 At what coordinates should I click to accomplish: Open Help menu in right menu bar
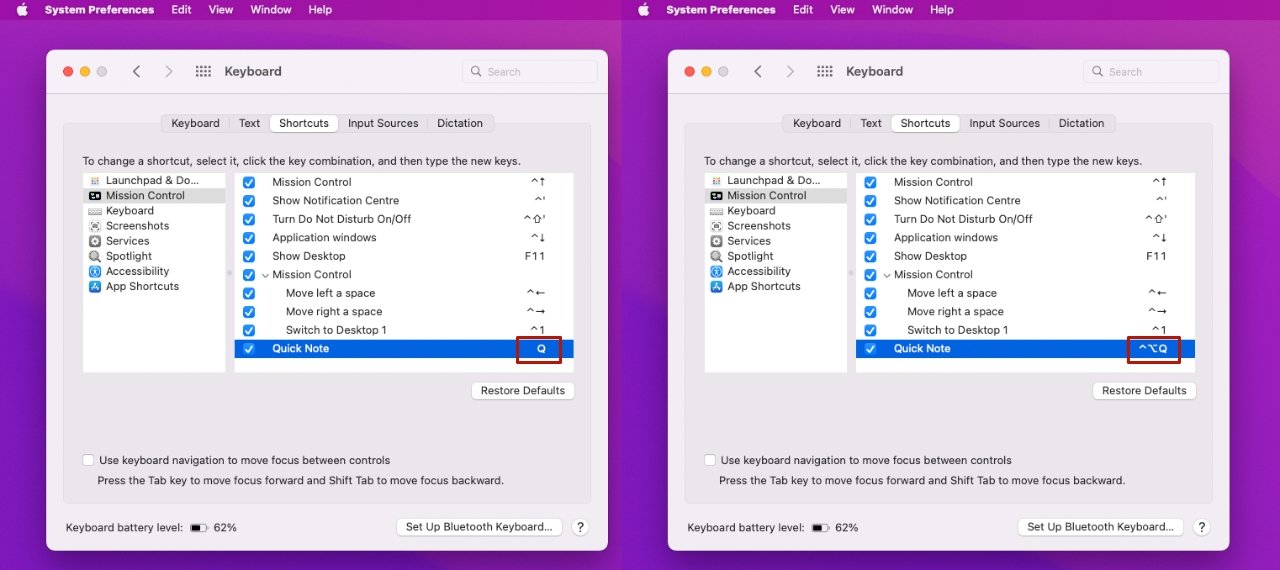[x=942, y=9]
